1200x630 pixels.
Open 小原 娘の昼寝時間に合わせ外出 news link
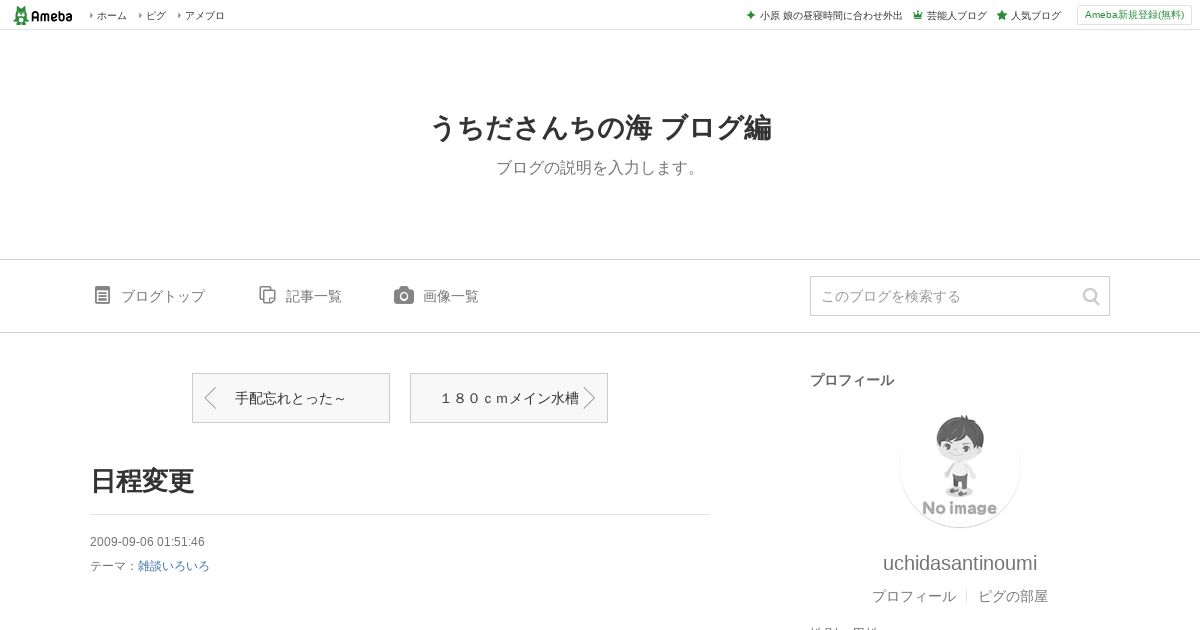tap(831, 15)
